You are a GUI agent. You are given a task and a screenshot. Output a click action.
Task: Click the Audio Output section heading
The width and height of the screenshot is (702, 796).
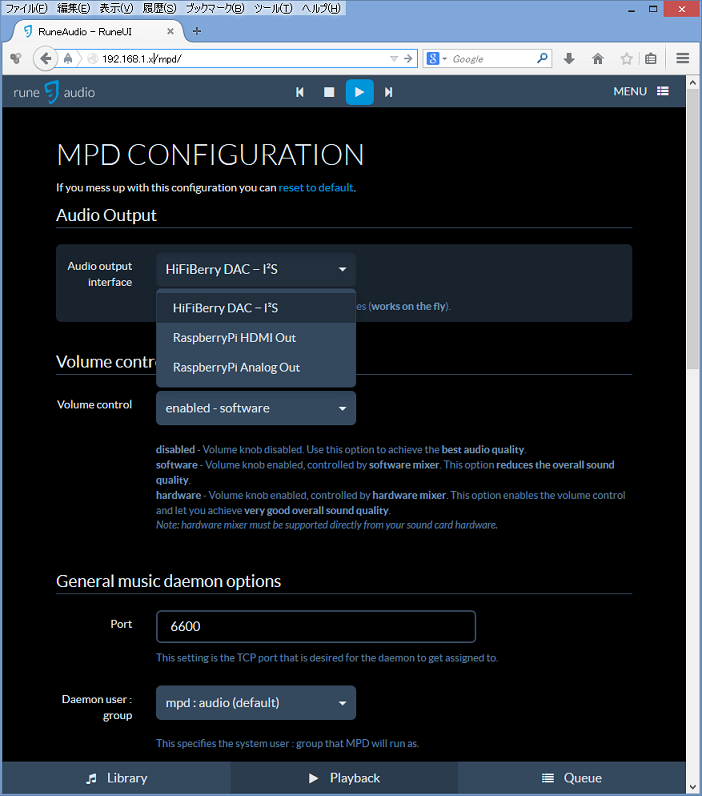(106, 215)
